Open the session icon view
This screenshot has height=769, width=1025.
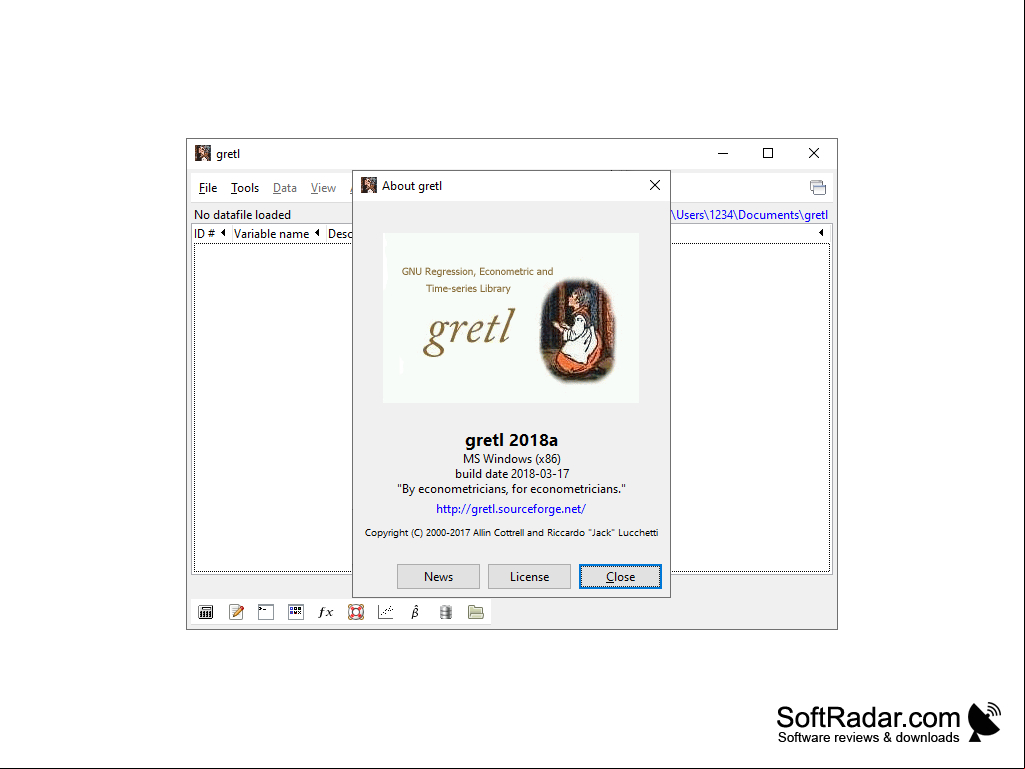[x=295, y=612]
